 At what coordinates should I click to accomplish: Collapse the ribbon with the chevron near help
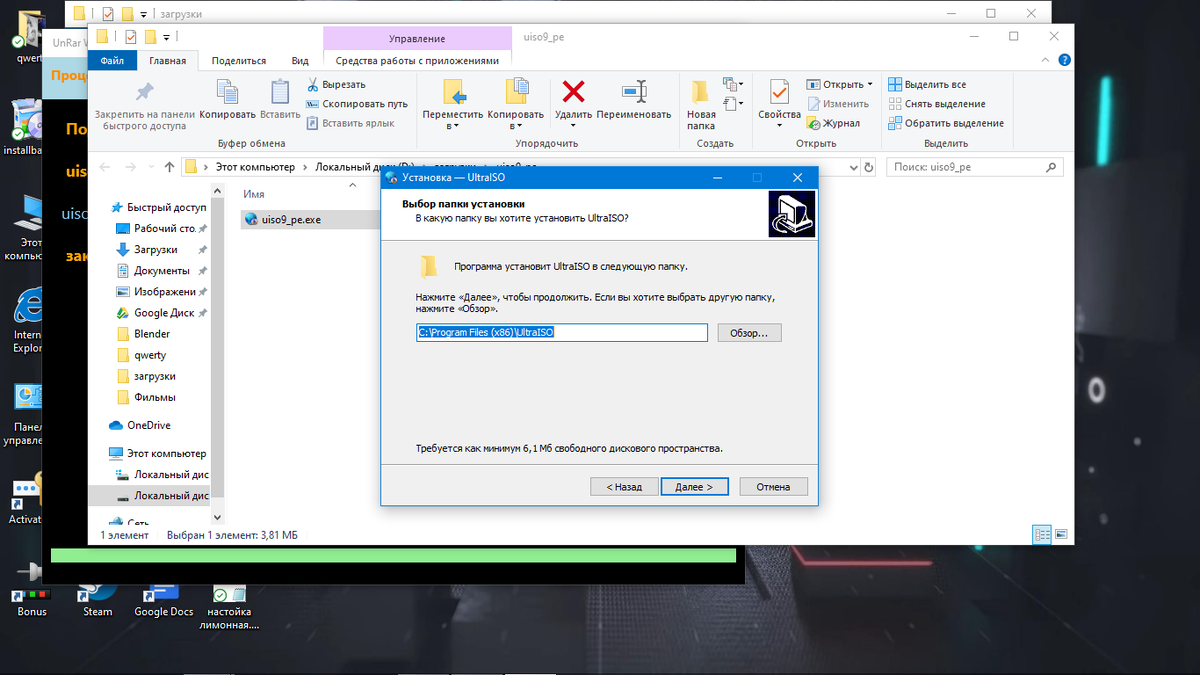click(1045, 61)
